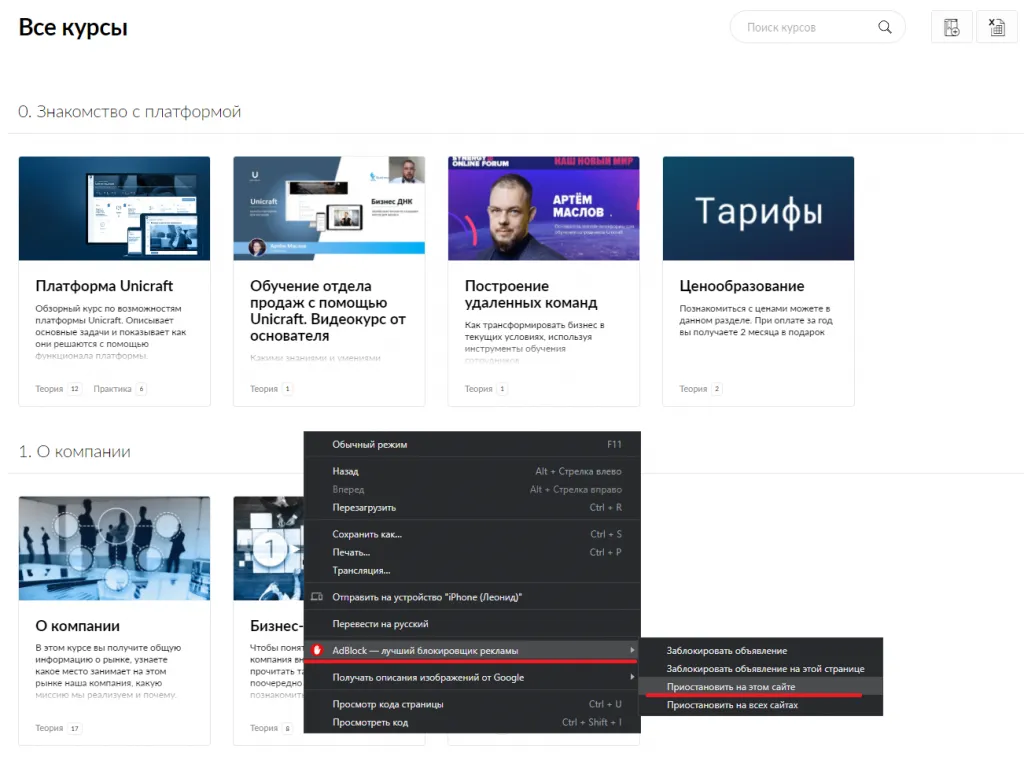The image size is (1024, 757).
Task: Click the add course file icon button
Action: (x=952, y=27)
